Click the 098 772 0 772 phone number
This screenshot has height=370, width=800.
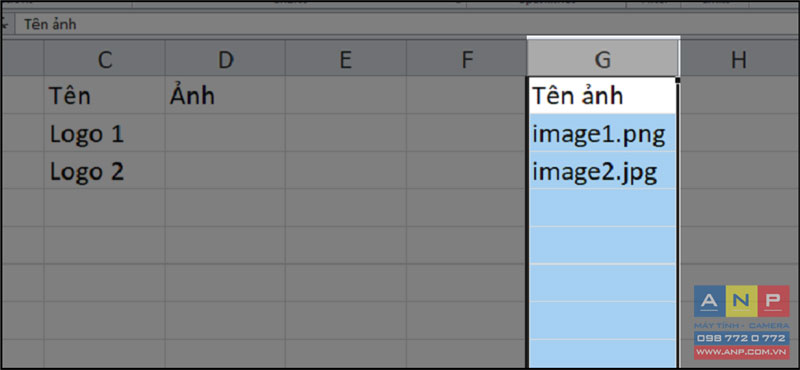pos(741,338)
